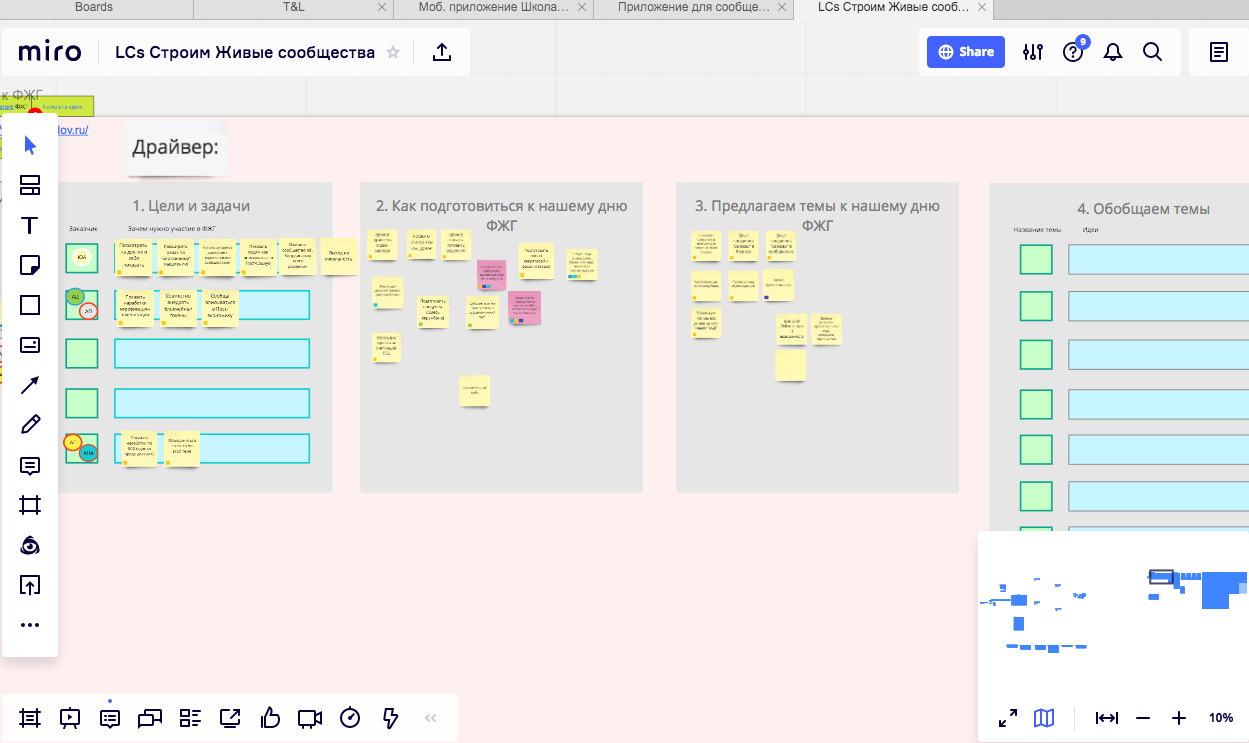
Task: Select the cursor tool in left toolbar
Action: tap(30, 146)
